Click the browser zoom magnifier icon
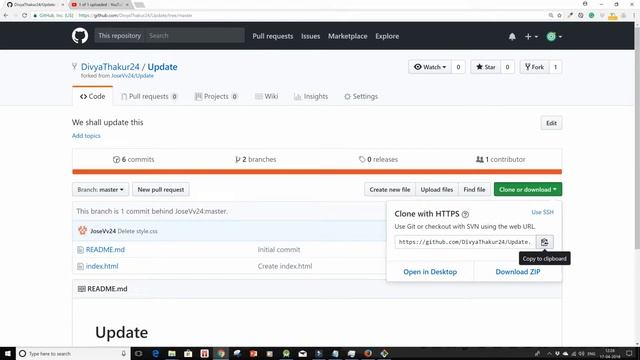The image size is (640, 360). (x=551, y=16)
